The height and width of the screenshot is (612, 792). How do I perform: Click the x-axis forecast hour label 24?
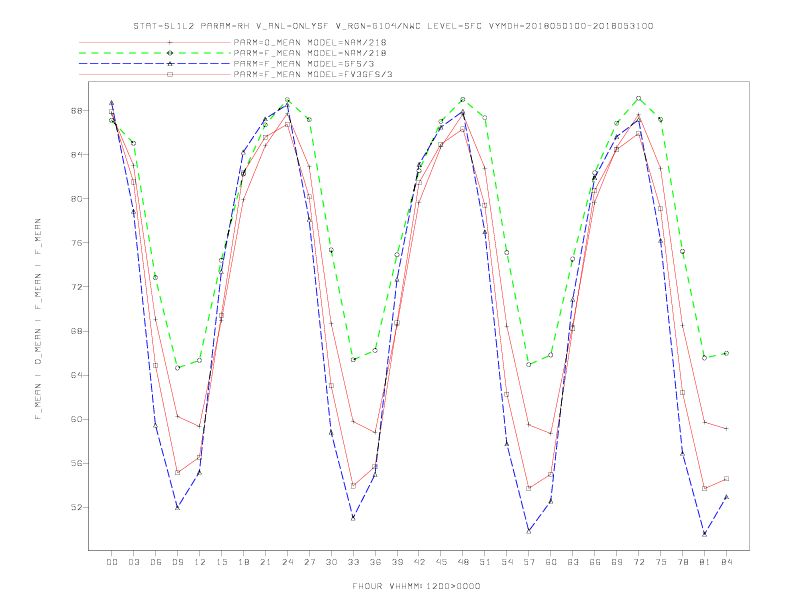pos(287,562)
